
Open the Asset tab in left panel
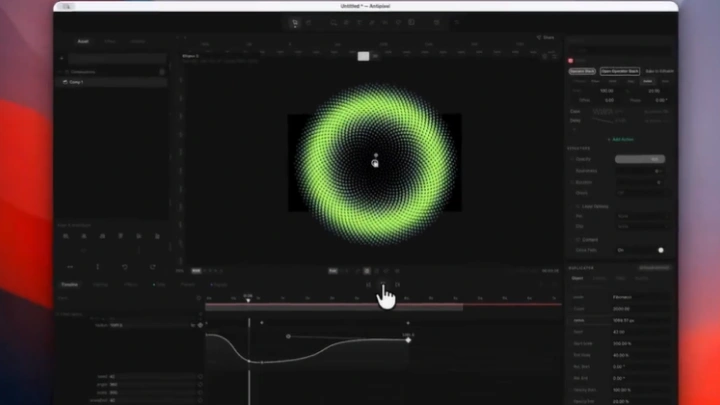coord(84,42)
